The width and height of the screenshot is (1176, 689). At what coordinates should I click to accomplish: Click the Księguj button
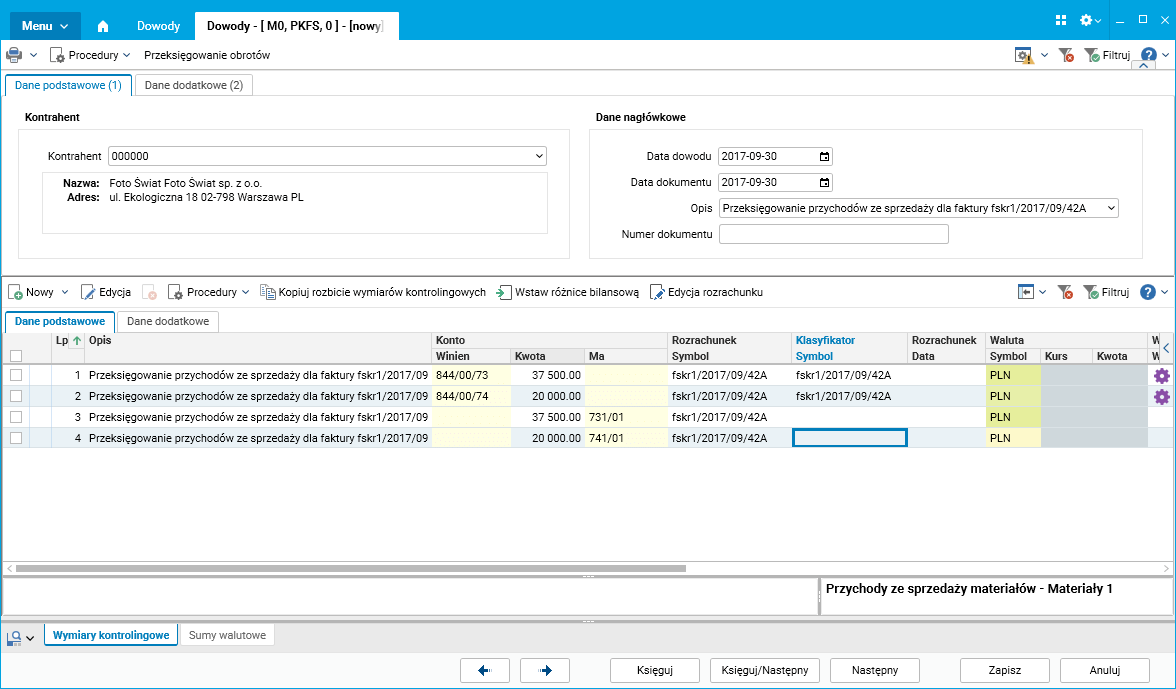654,670
